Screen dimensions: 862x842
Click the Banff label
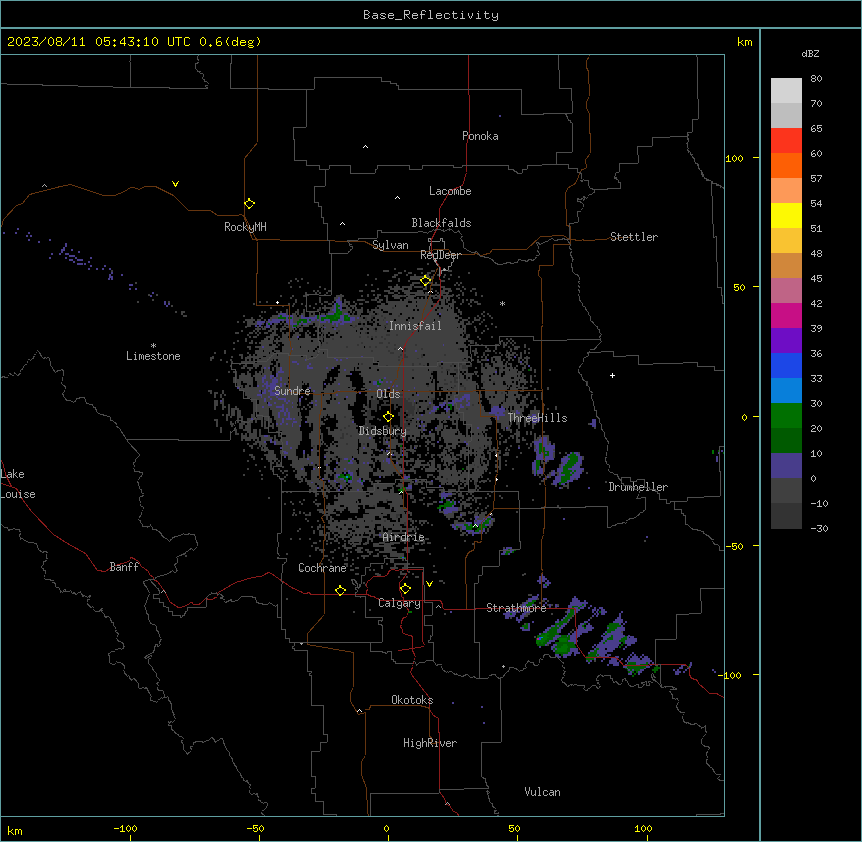pyautogui.click(x=124, y=567)
